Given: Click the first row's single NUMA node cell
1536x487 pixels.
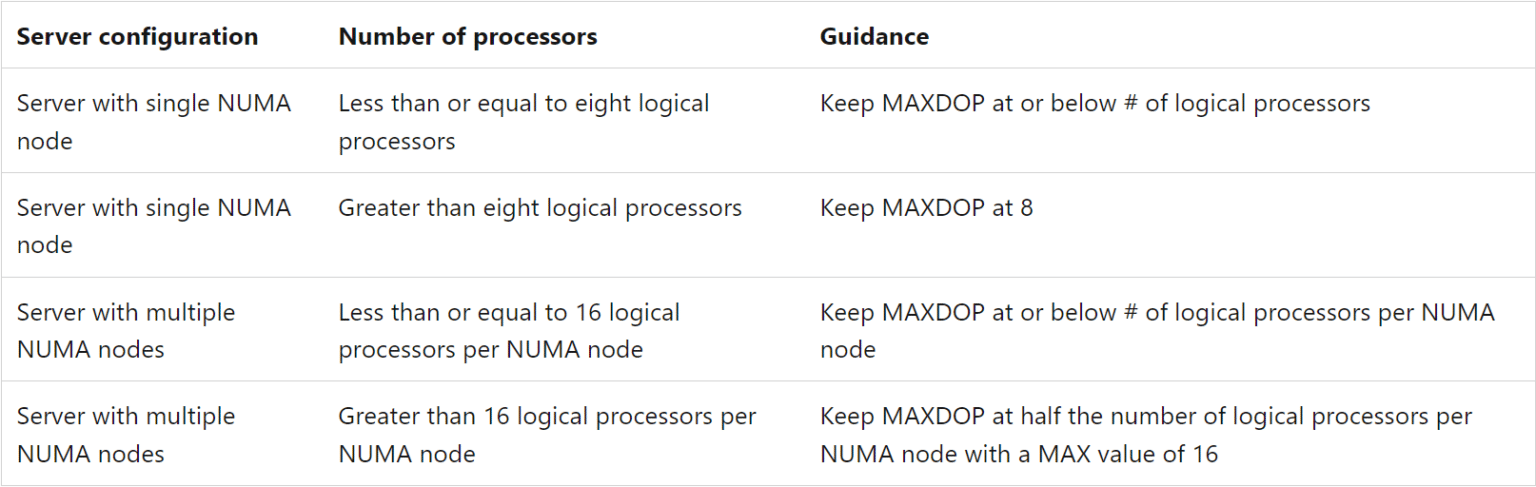Looking at the screenshot, I should point(154,122).
